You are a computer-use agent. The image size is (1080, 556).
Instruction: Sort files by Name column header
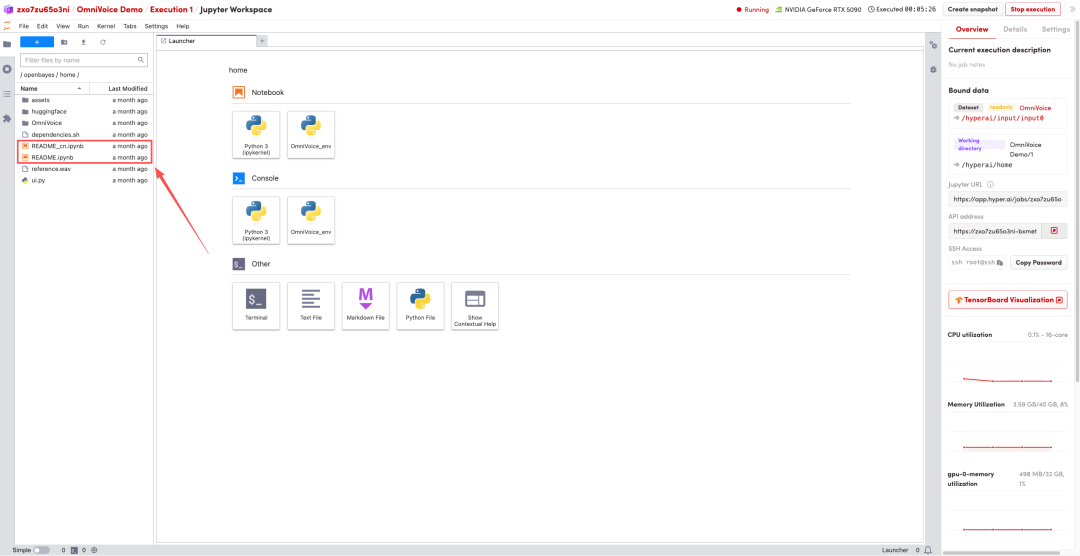coord(52,88)
